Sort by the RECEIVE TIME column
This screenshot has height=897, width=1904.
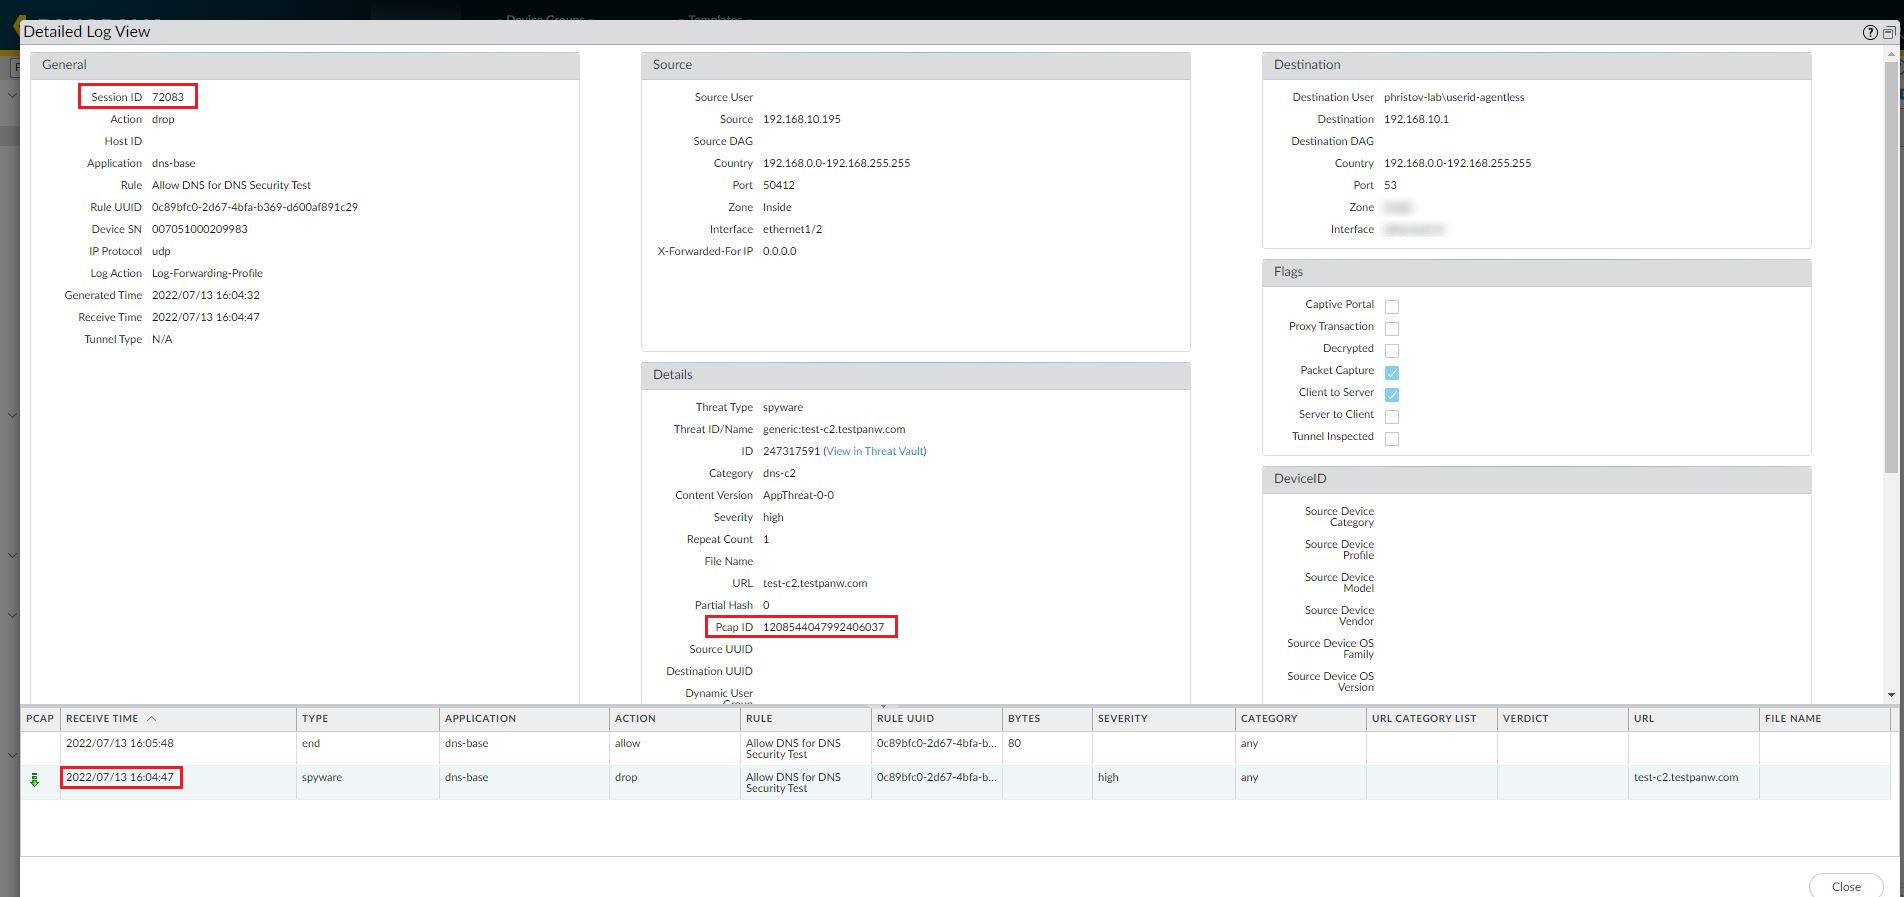pyautogui.click(x=179, y=718)
